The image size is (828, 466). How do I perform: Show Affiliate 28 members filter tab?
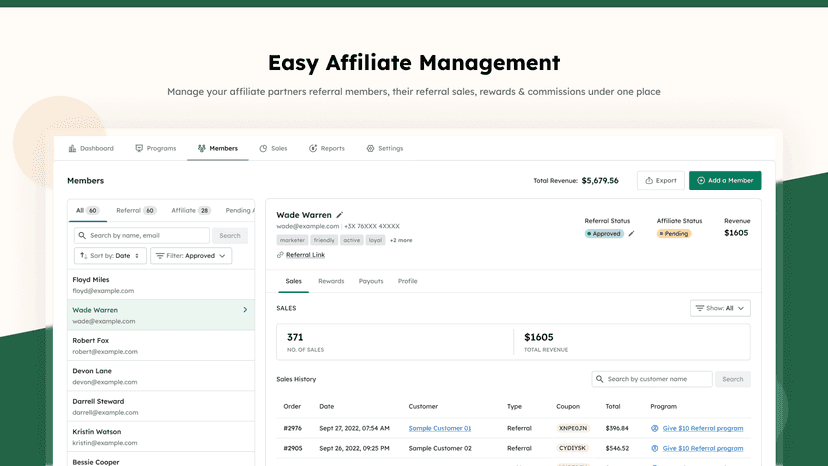[x=191, y=210]
